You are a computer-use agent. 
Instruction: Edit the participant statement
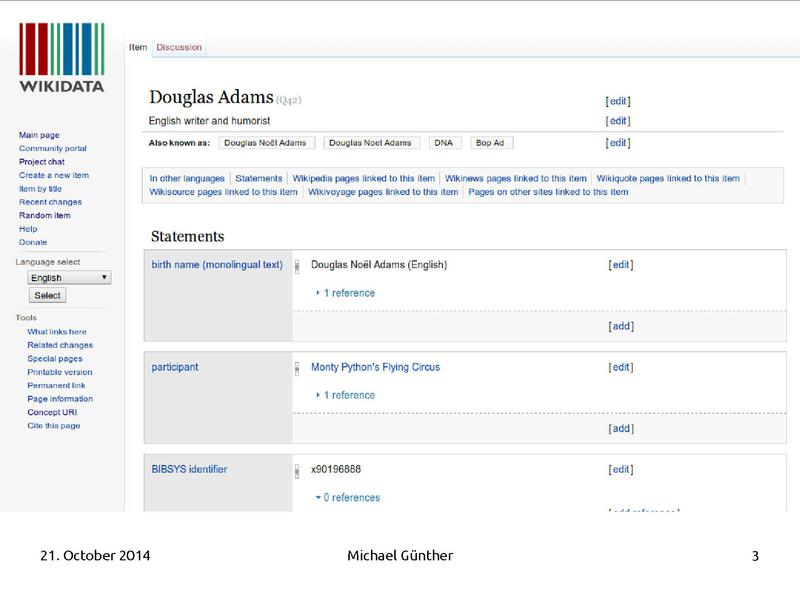click(x=621, y=367)
